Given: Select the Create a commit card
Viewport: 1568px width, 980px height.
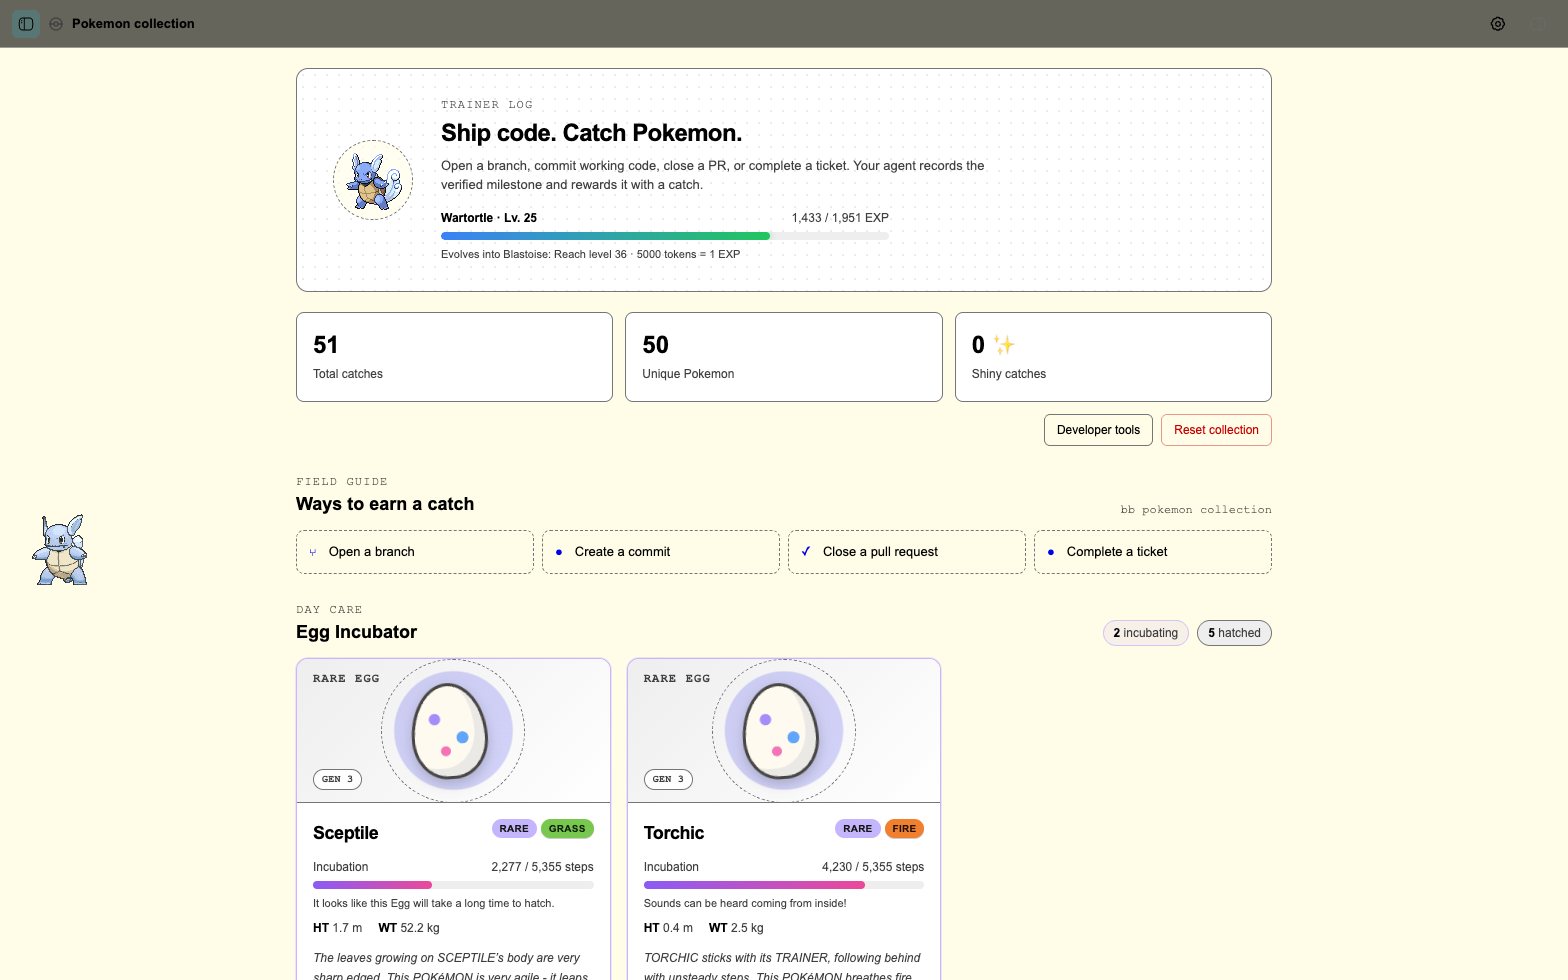Looking at the screenshot, I should [x=661, y=552].
